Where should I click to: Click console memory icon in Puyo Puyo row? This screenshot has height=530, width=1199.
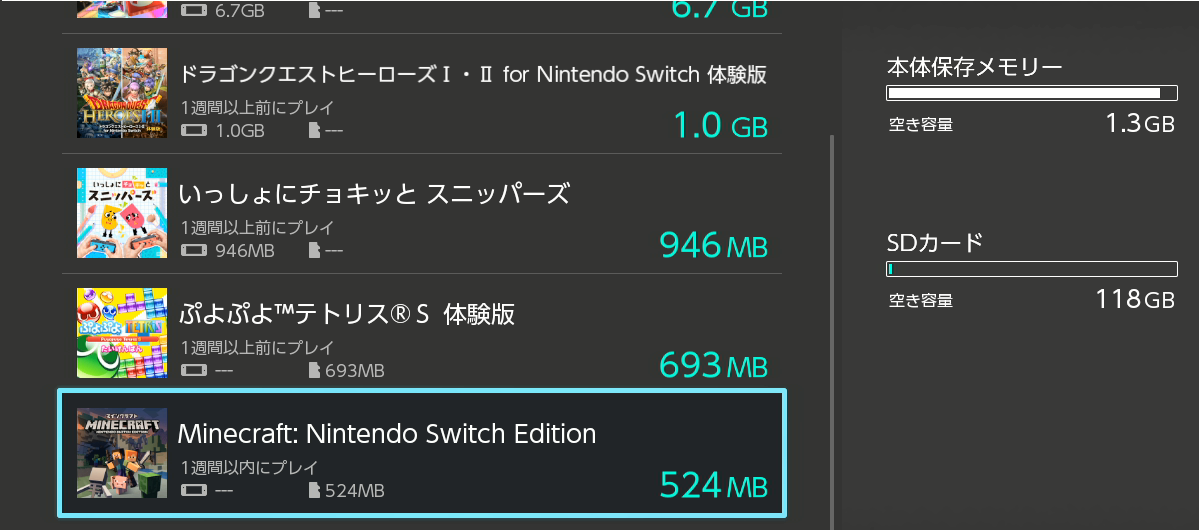[194, 371]
